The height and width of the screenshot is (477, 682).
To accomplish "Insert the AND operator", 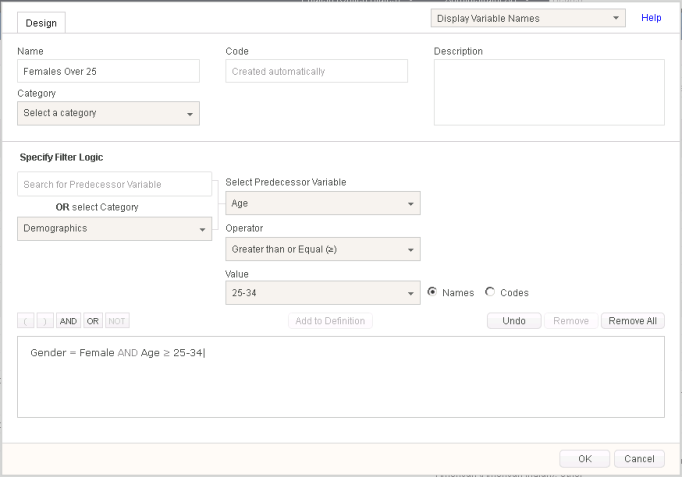I will pos(68,321).
